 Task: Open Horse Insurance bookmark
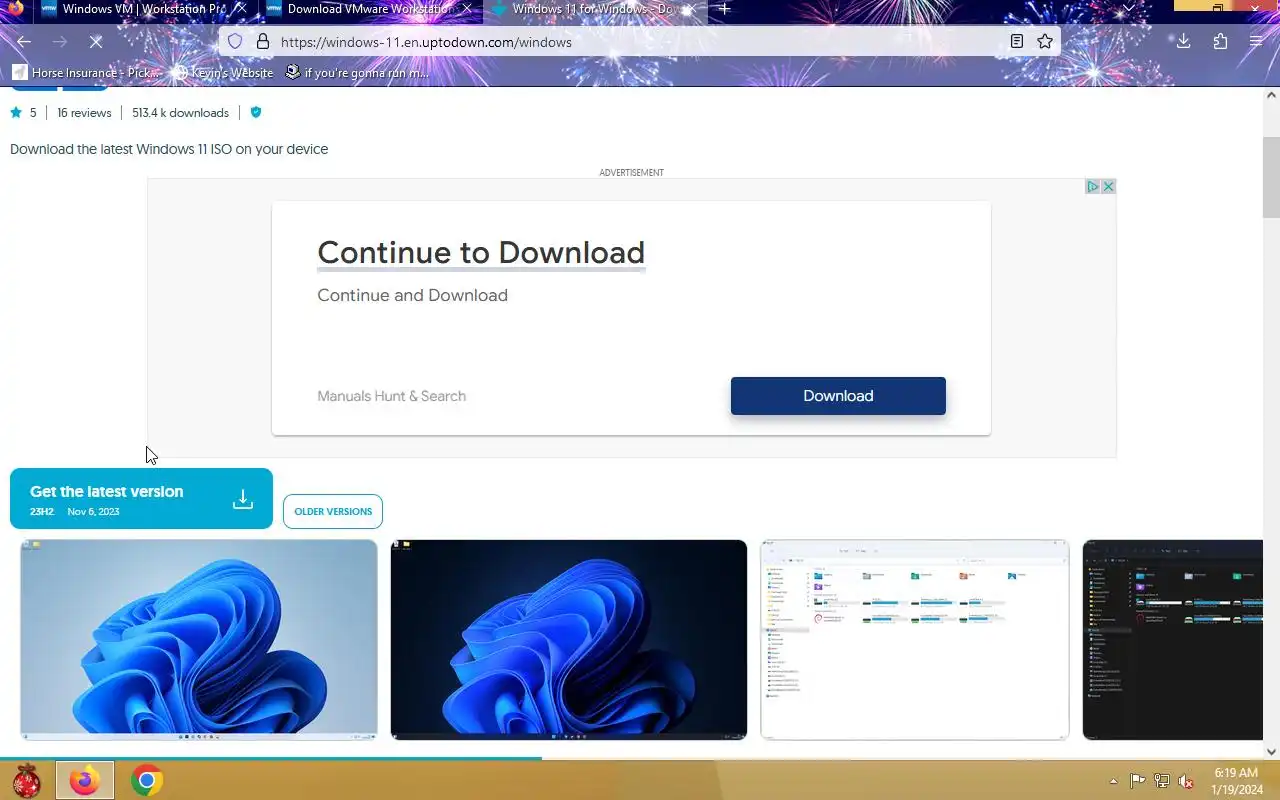[x=86, y=73]
